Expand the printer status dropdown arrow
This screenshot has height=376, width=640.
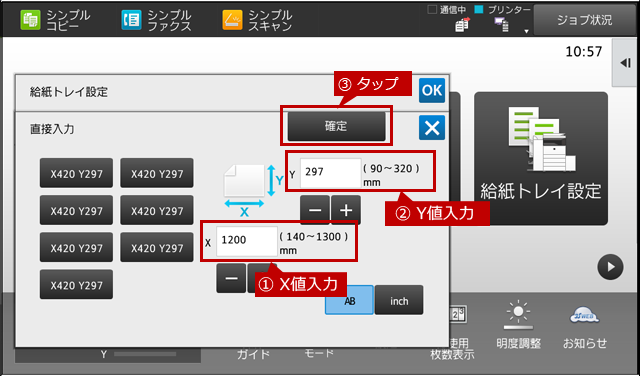[x=526, y=31]
